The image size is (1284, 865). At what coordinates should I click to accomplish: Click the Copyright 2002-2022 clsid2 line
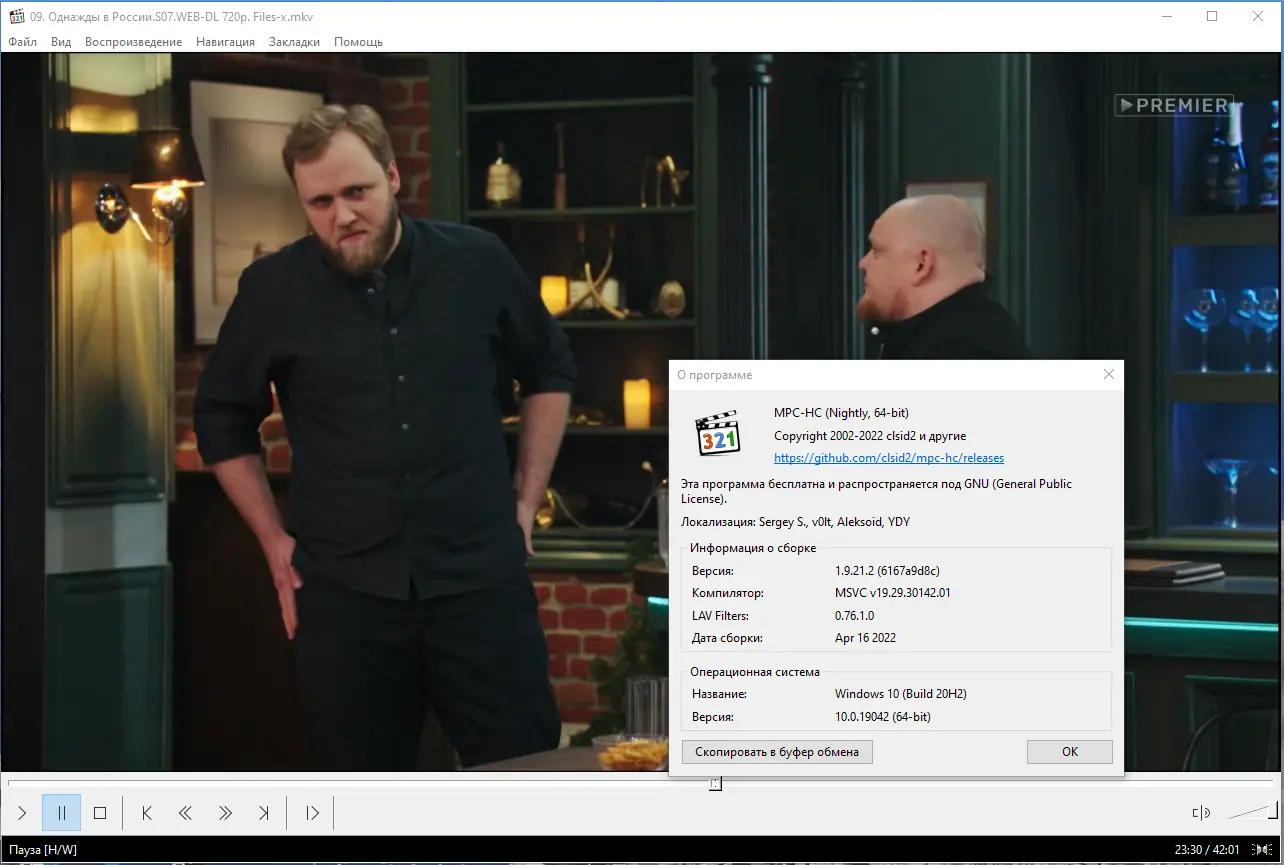point(870,436)
